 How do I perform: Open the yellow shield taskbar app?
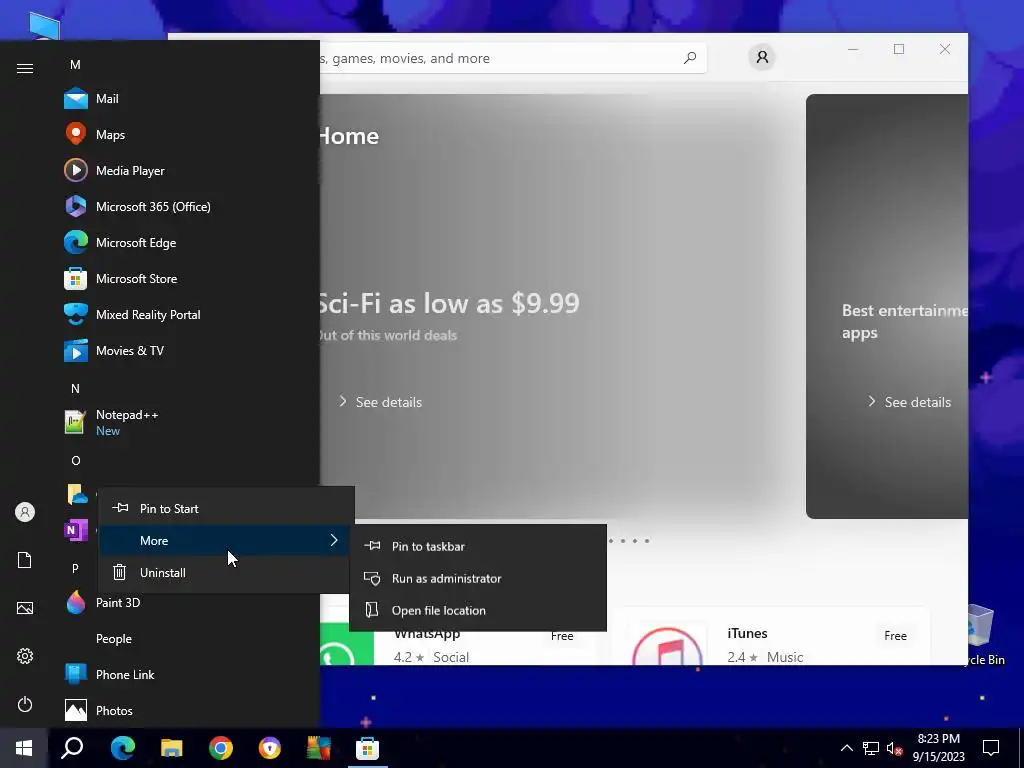[x=270, y=748]
